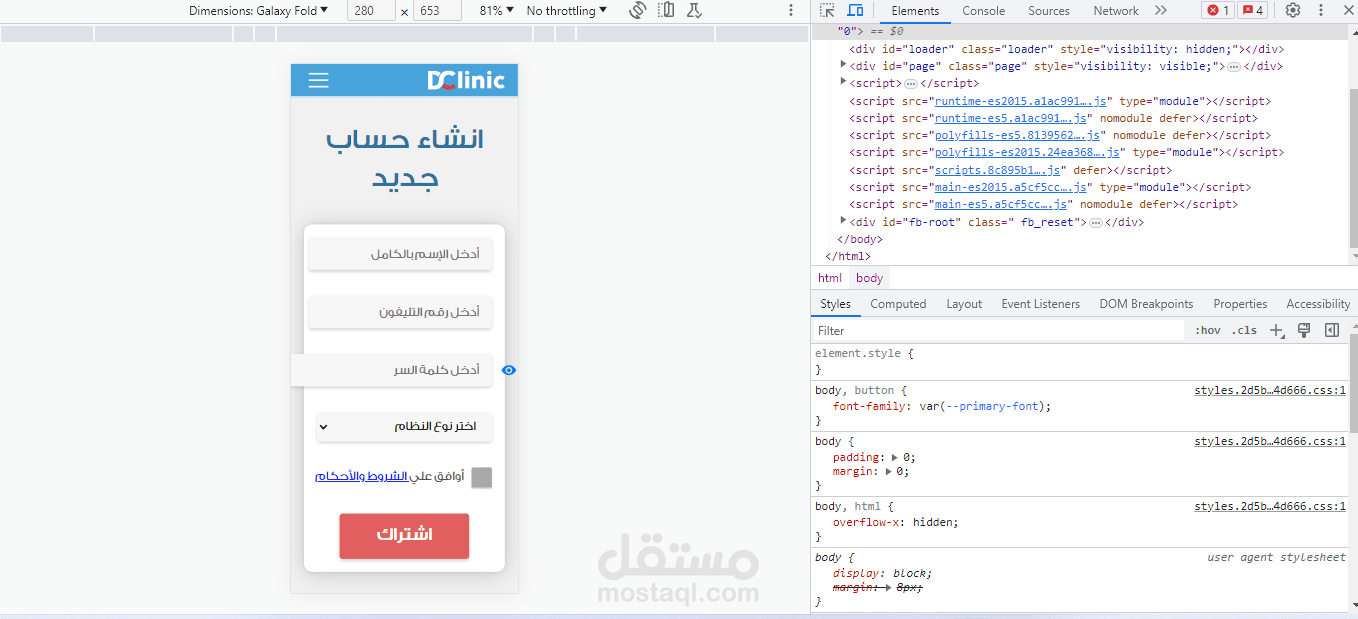Click the new style rule plus icon
The image size is (1358, 619).
[1276, 329]
